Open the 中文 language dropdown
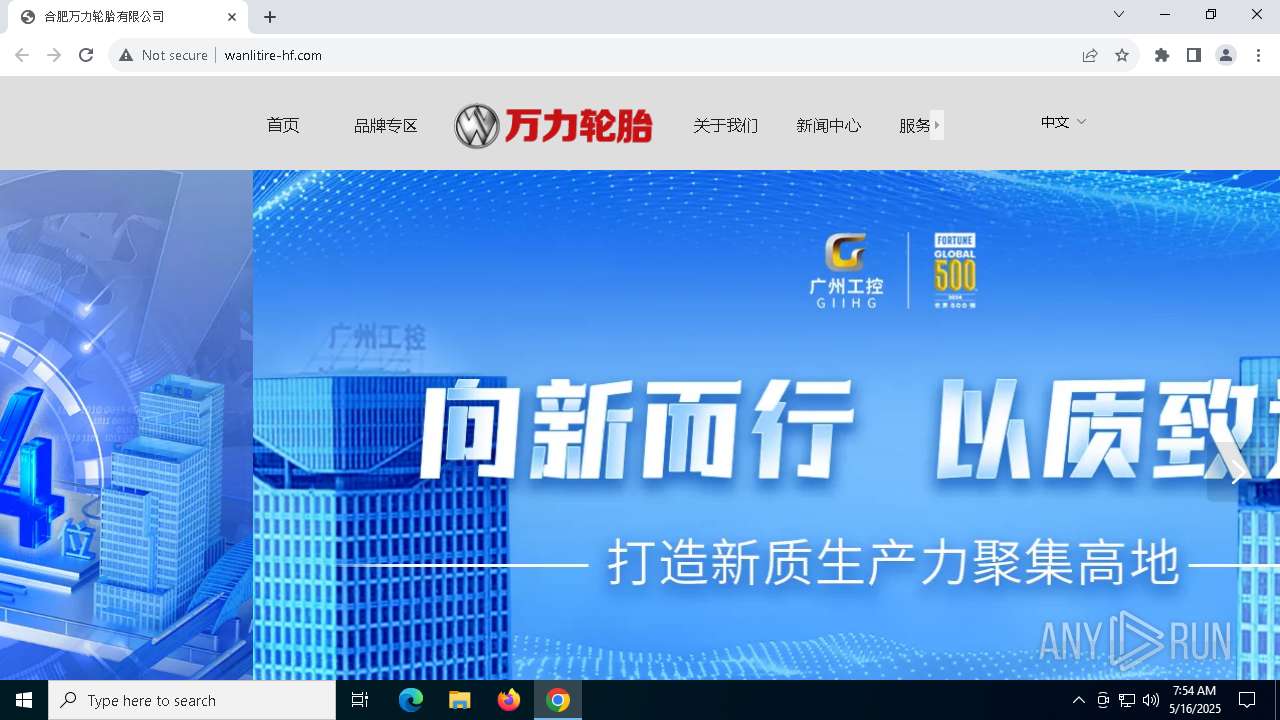 tap(1063, 122)
